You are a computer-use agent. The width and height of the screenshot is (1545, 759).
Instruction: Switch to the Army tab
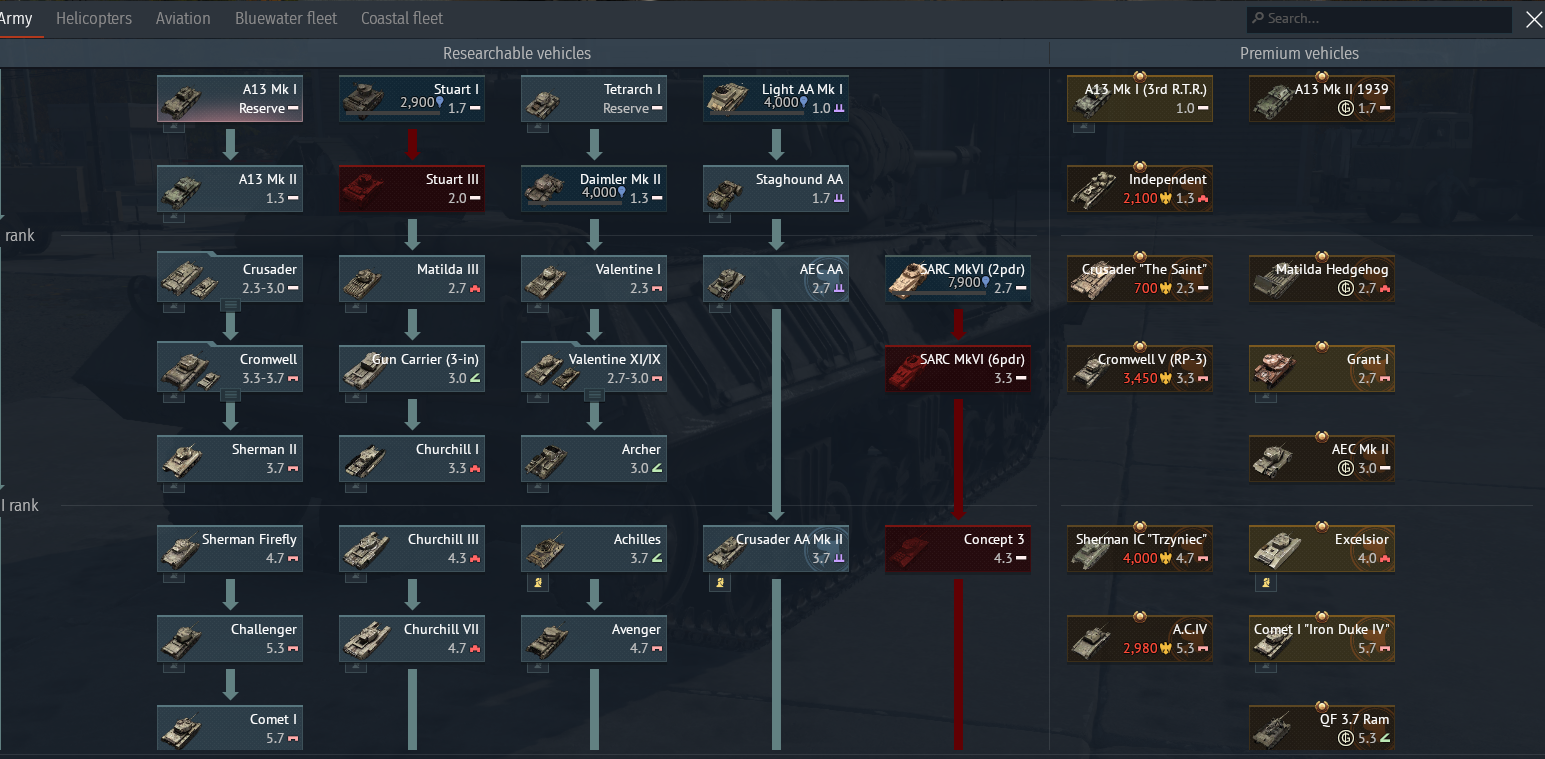pos(17,18)
